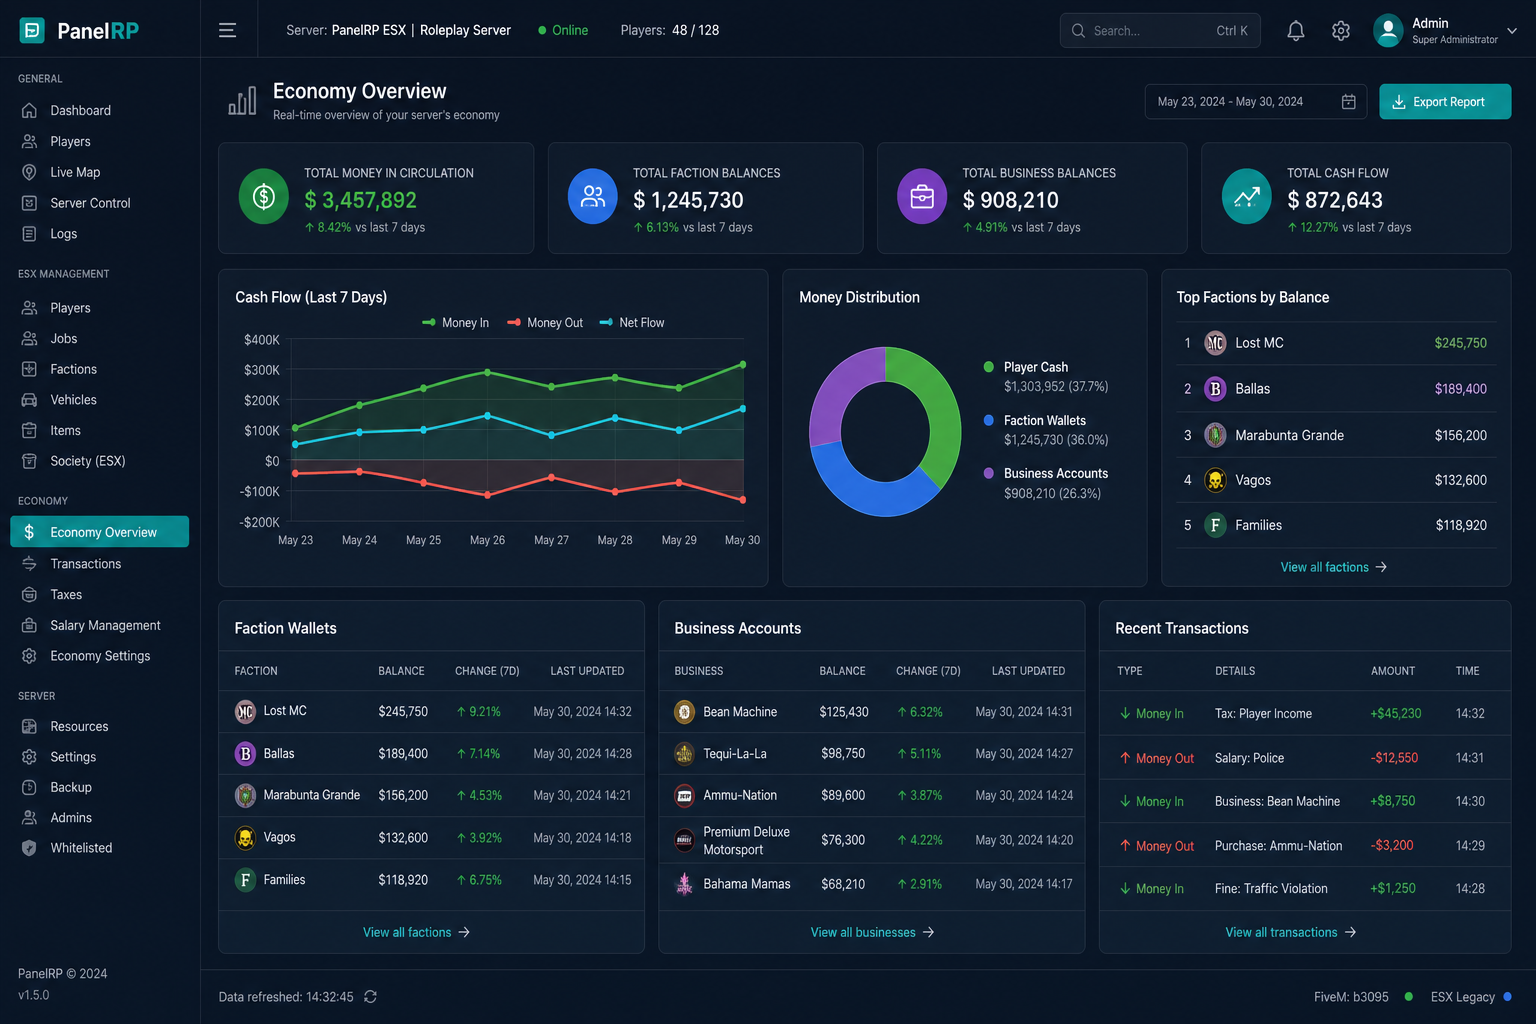
Task: Toggle Net Flow series in chart legend
Action: click(x=632, y=323)
